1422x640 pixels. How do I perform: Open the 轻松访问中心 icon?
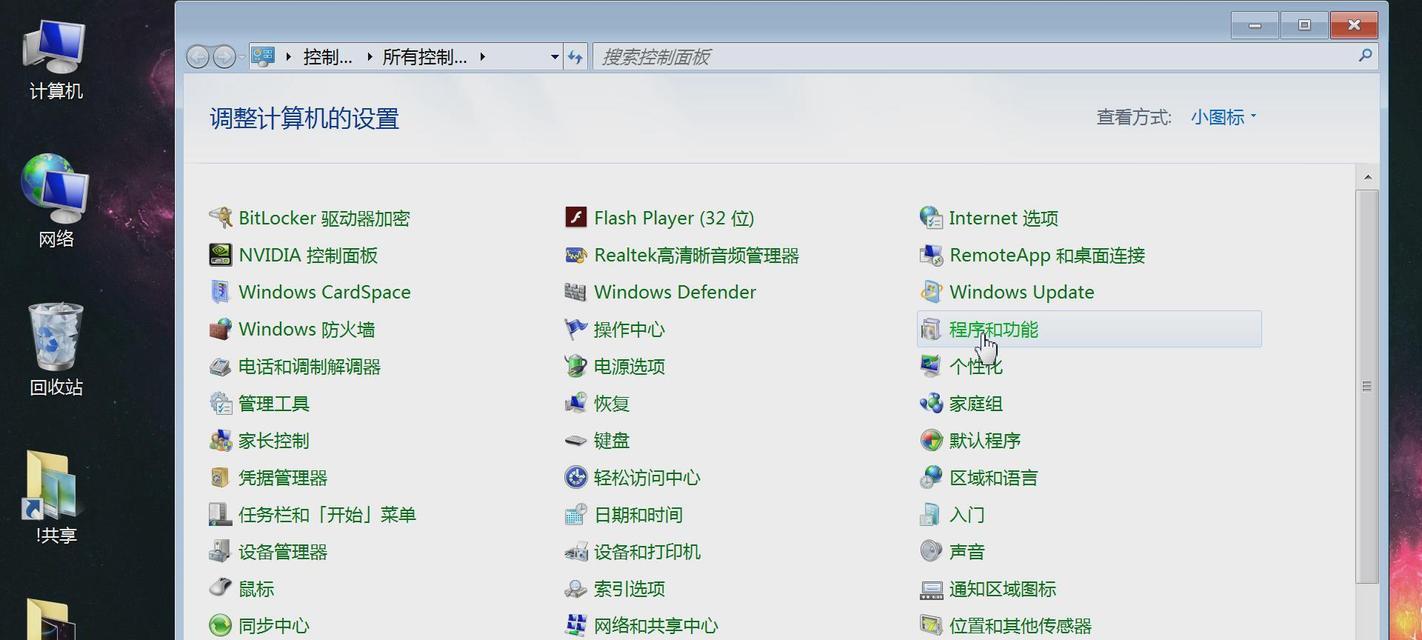[x=575, y=477]
